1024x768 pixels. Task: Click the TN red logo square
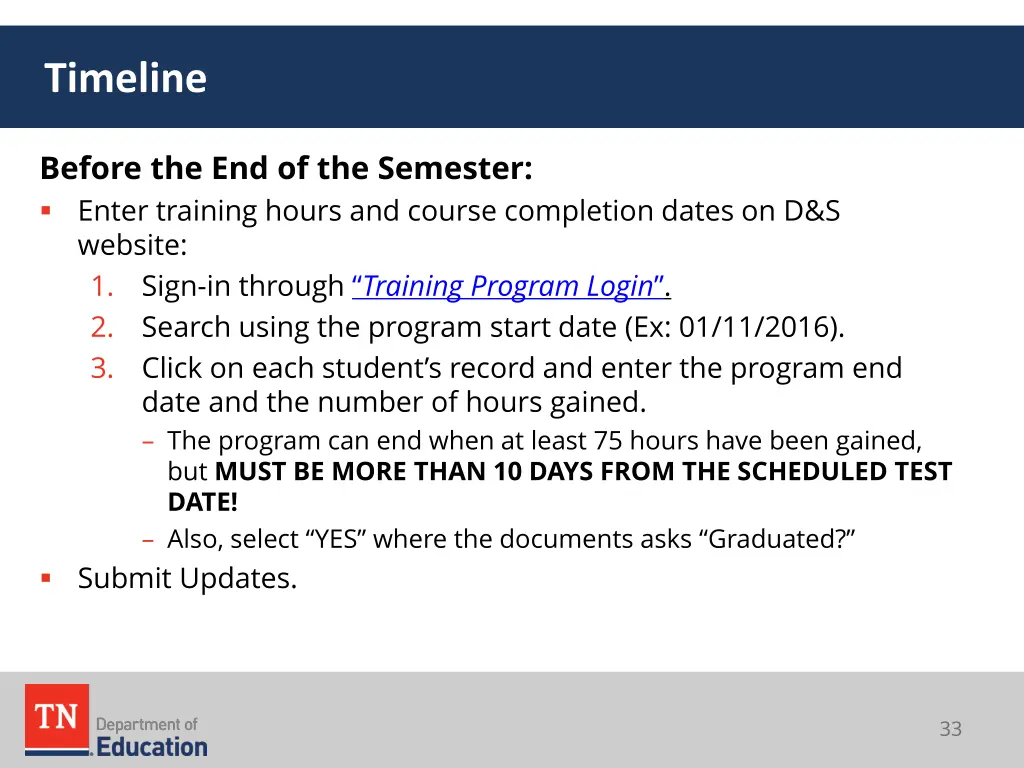click(57, 718)
